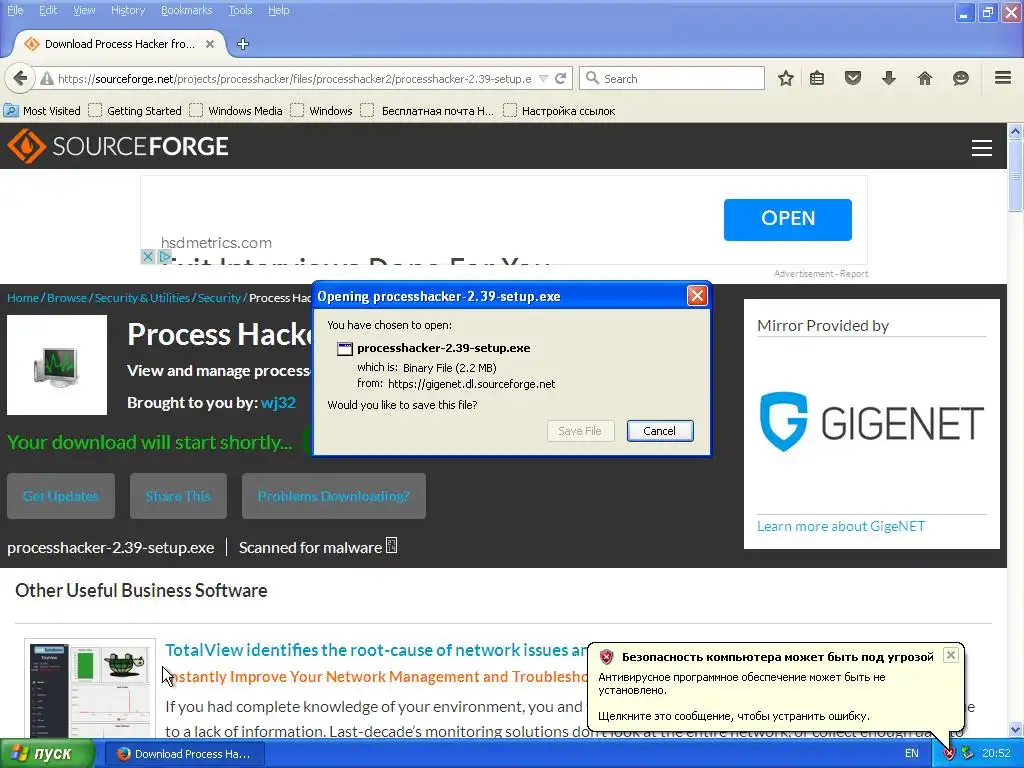Click the SourceForge logo

tap(118, 146)
